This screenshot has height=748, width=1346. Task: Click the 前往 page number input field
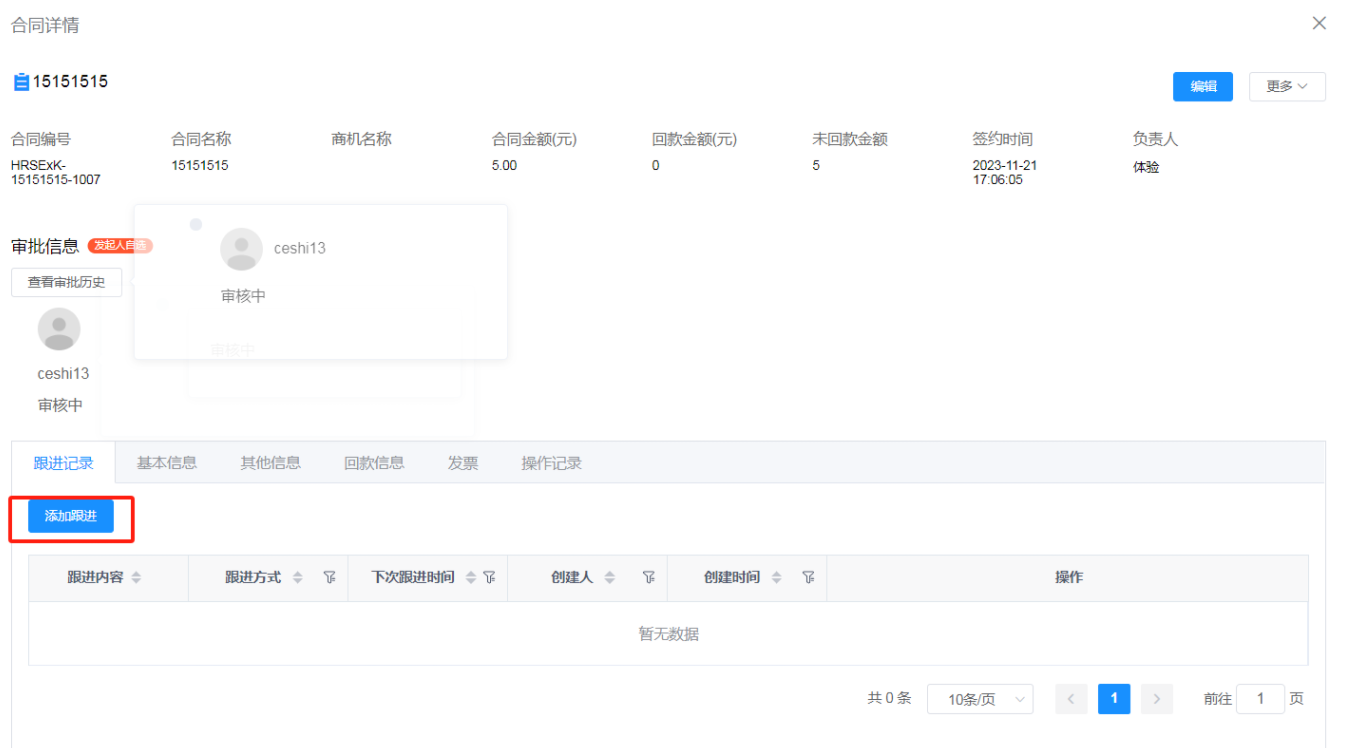coord(1261,698)
